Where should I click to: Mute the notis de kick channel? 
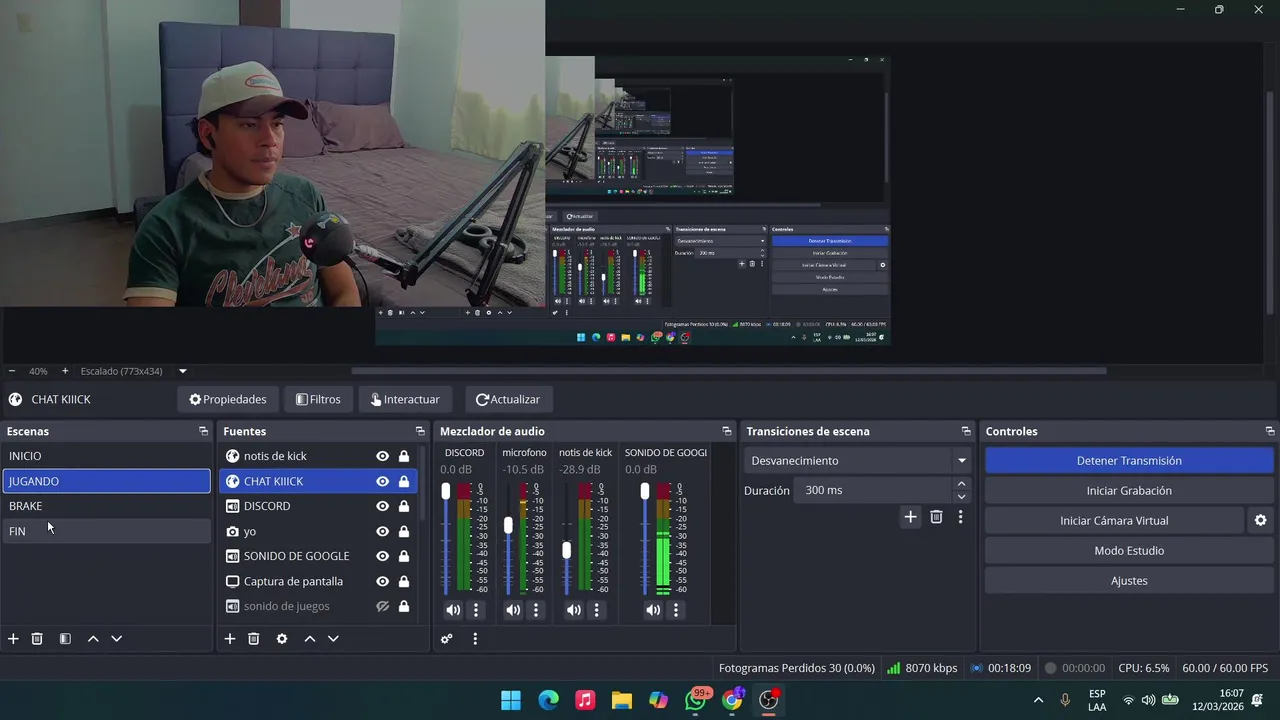point(573,609)
